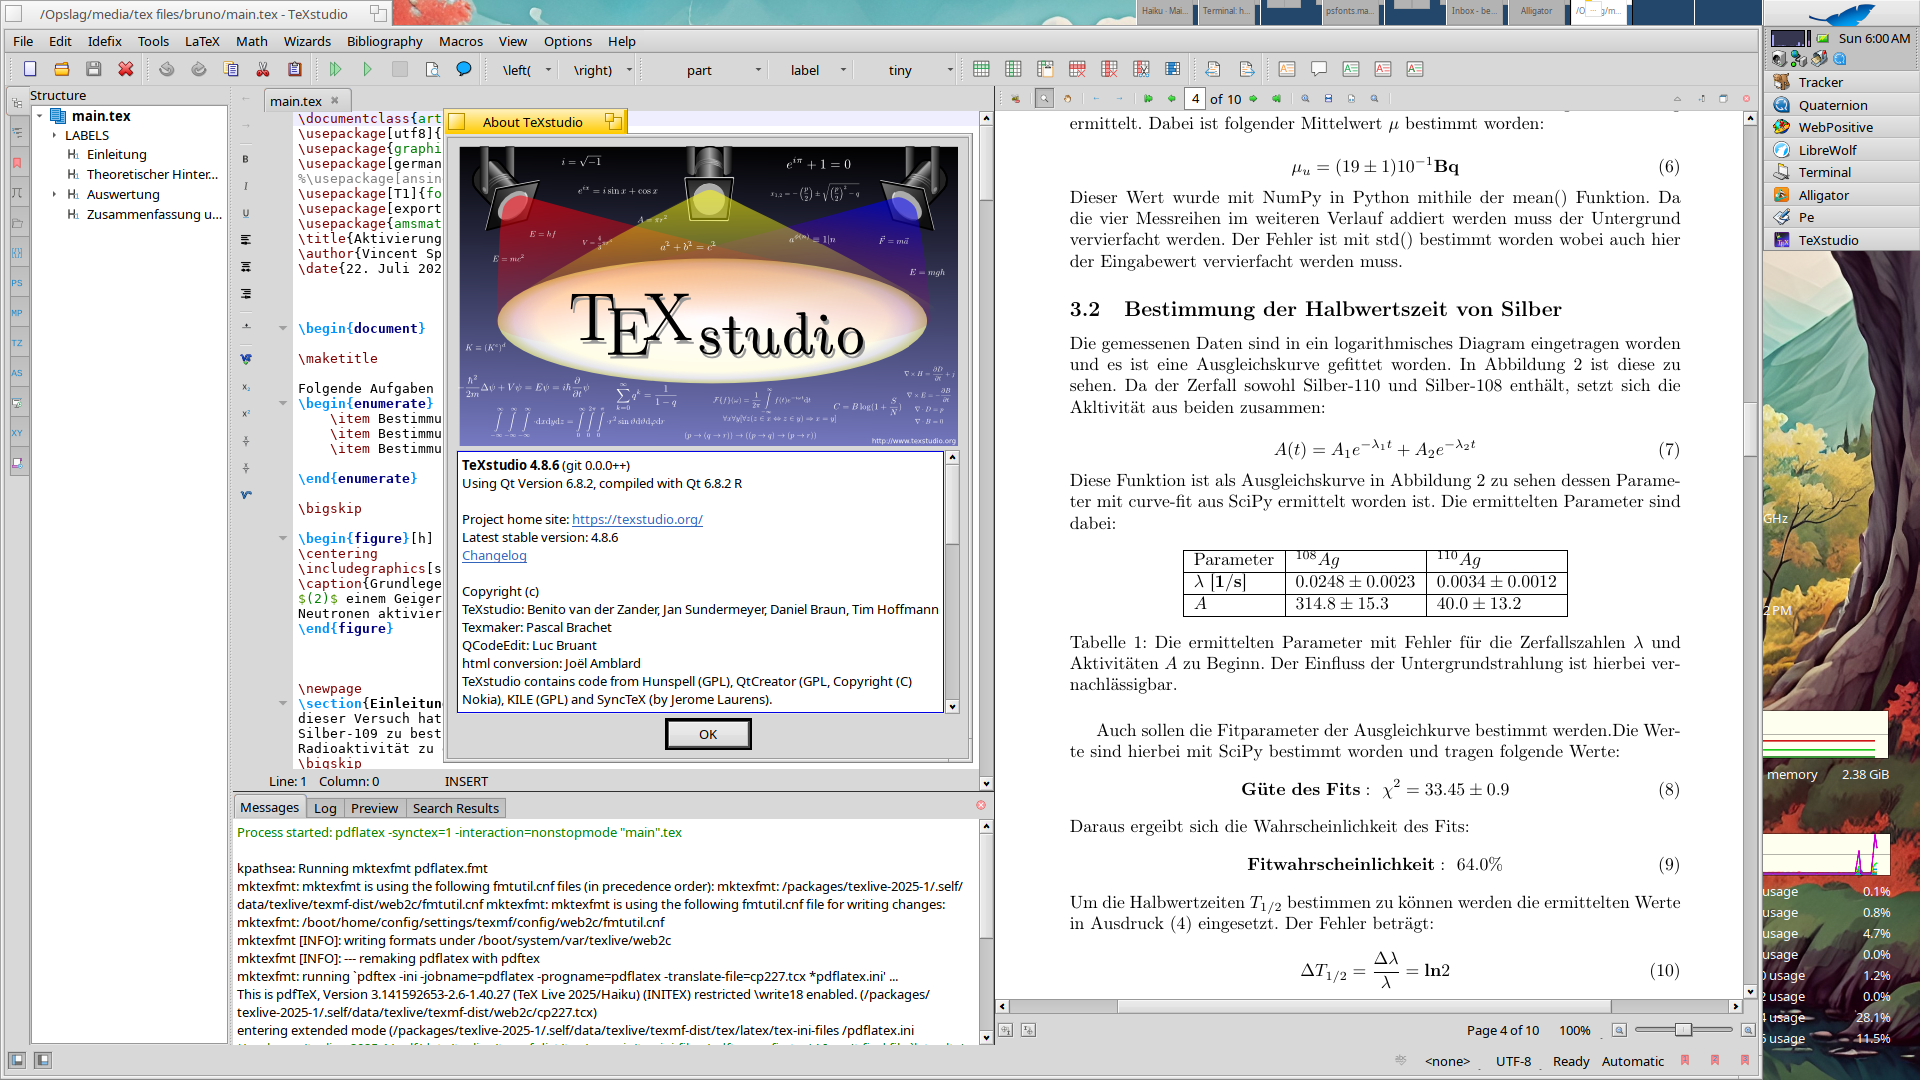Viewport: 1920px width, 1080px height.
Task: Click the zoom-in icon beside the zoom slider
Action: (1748, 1030)
